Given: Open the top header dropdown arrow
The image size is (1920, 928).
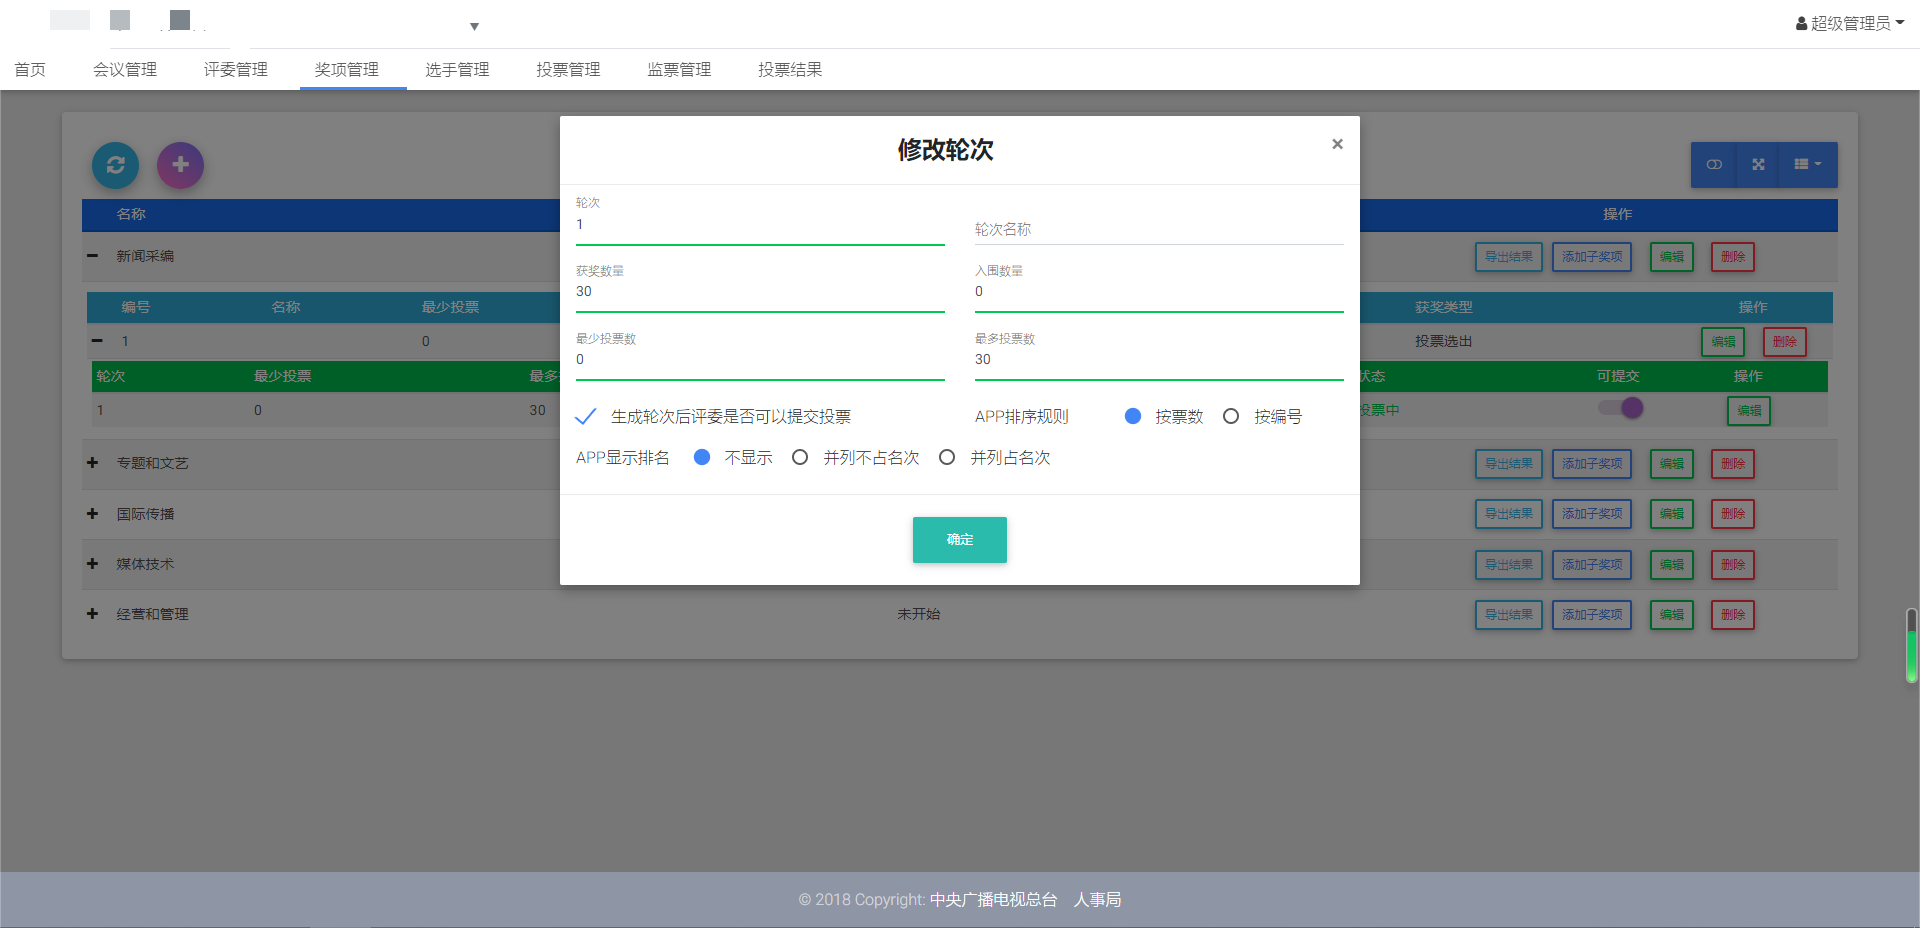Looking at the screenshot, I should click(x=474, y=27).
